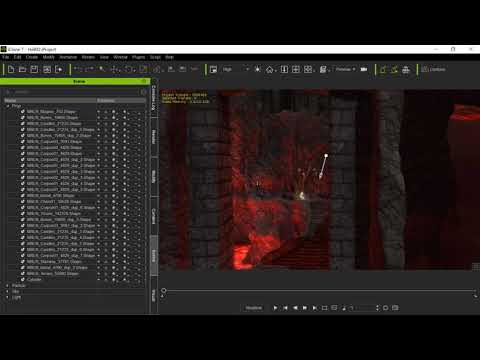This screenshot has height=360, width=480.
Task: Click the Redo arrow icon
Action: coord(90,69)
